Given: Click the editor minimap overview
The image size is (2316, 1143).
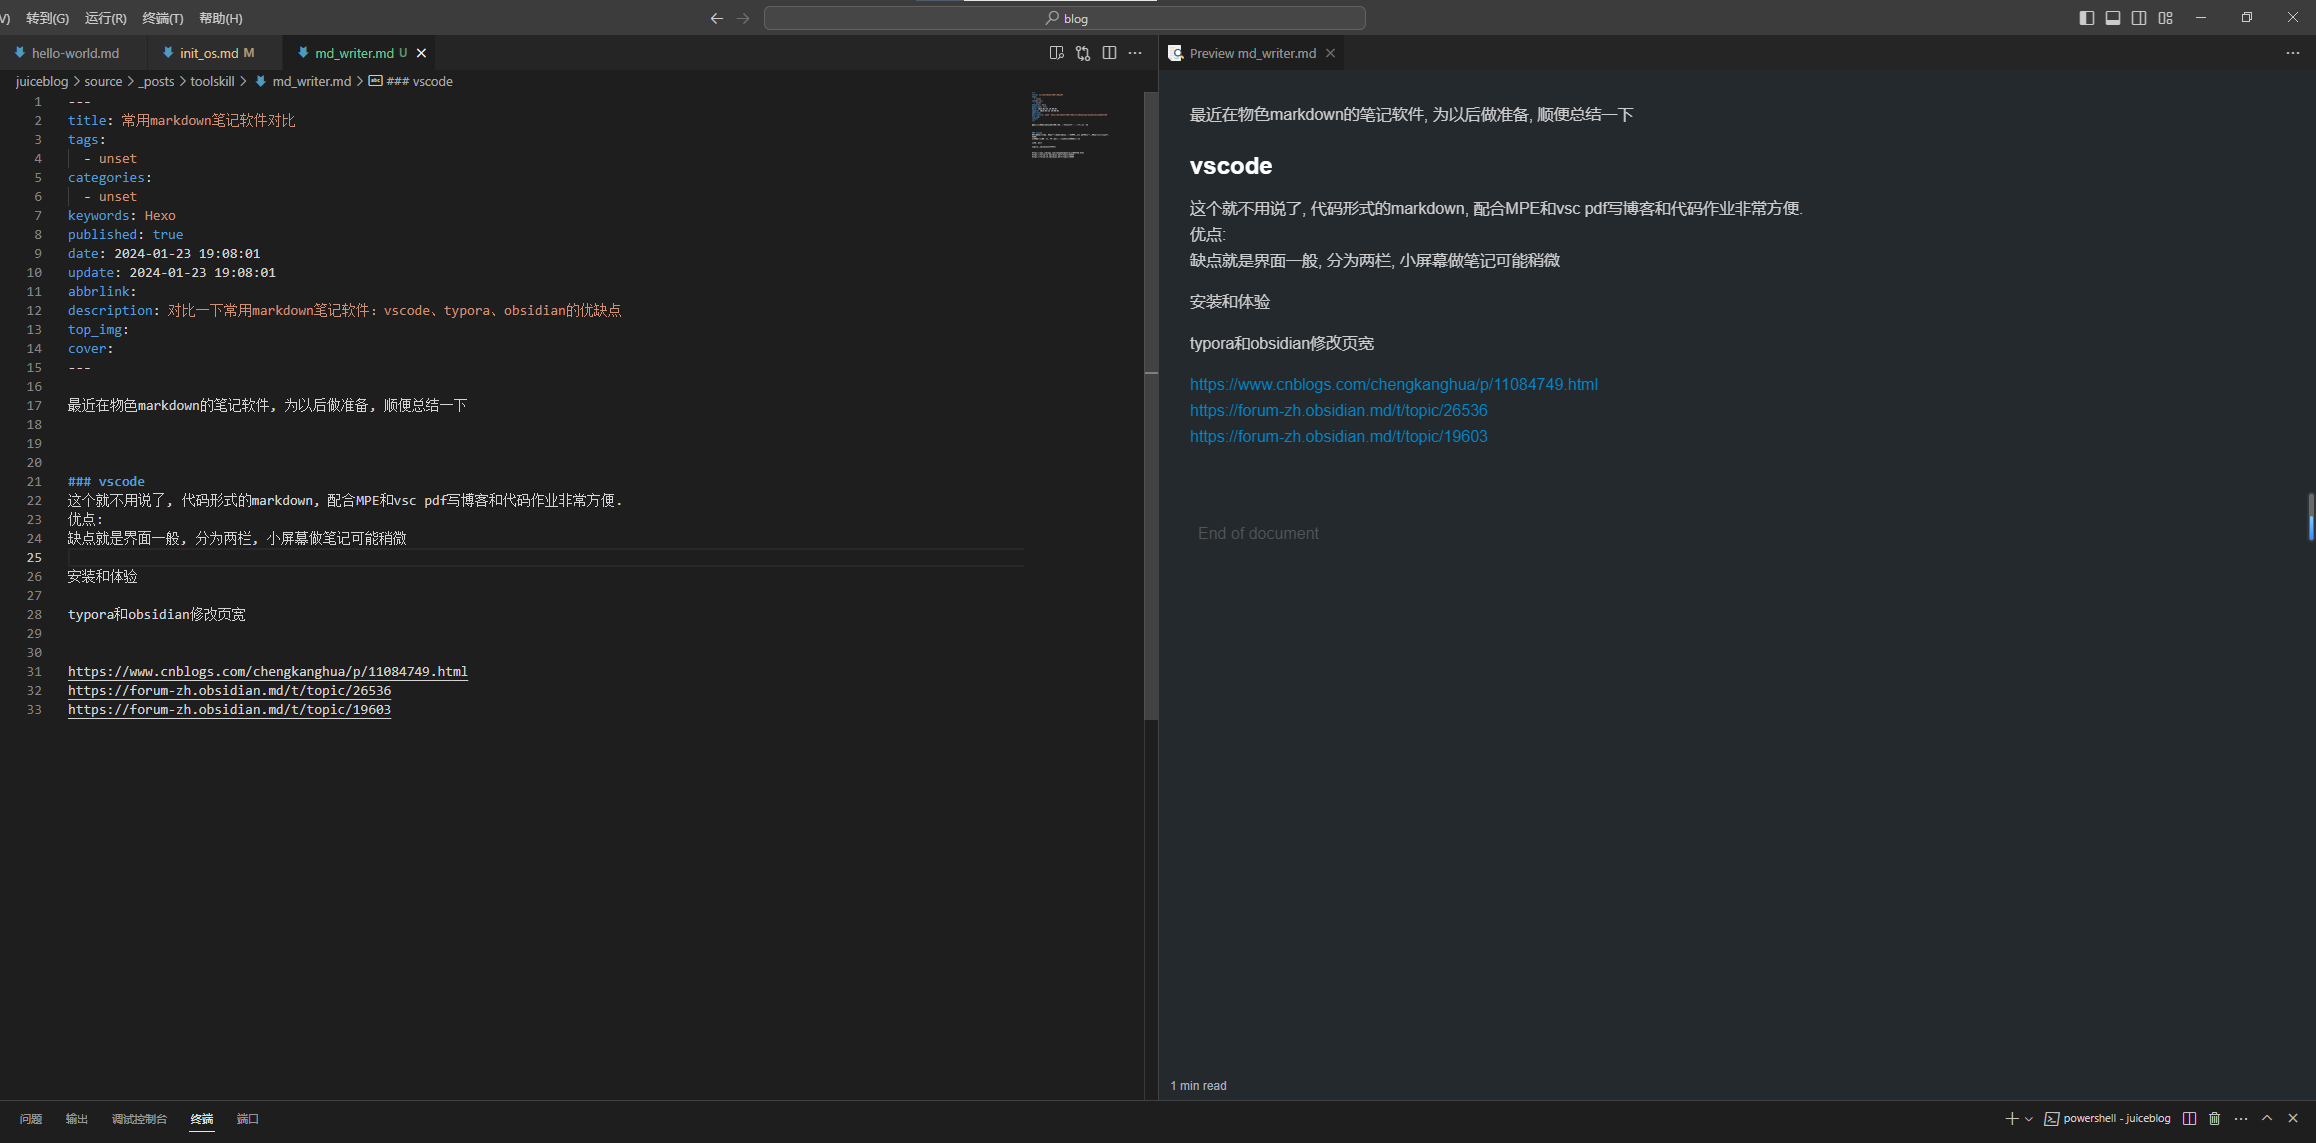Looking at the screenshot, I should pos(1070,126).
